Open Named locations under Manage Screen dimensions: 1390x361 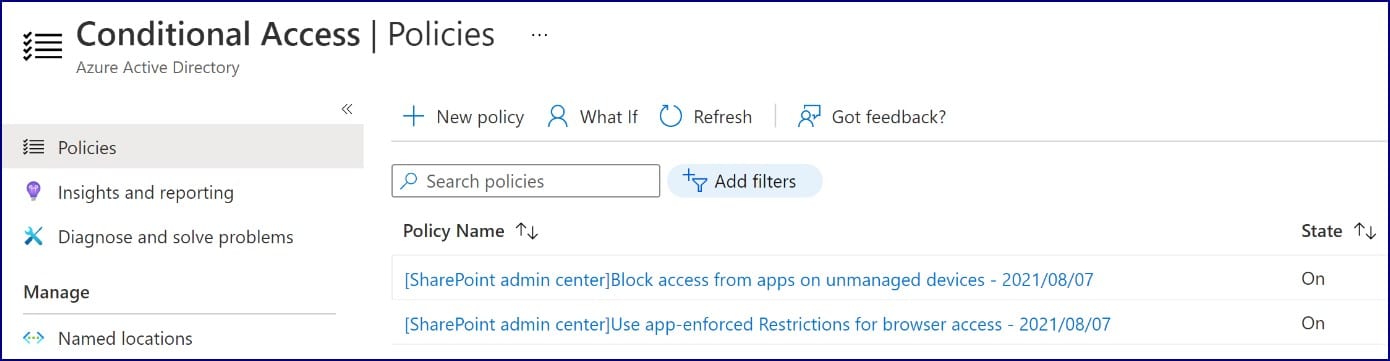click(125, 338)
